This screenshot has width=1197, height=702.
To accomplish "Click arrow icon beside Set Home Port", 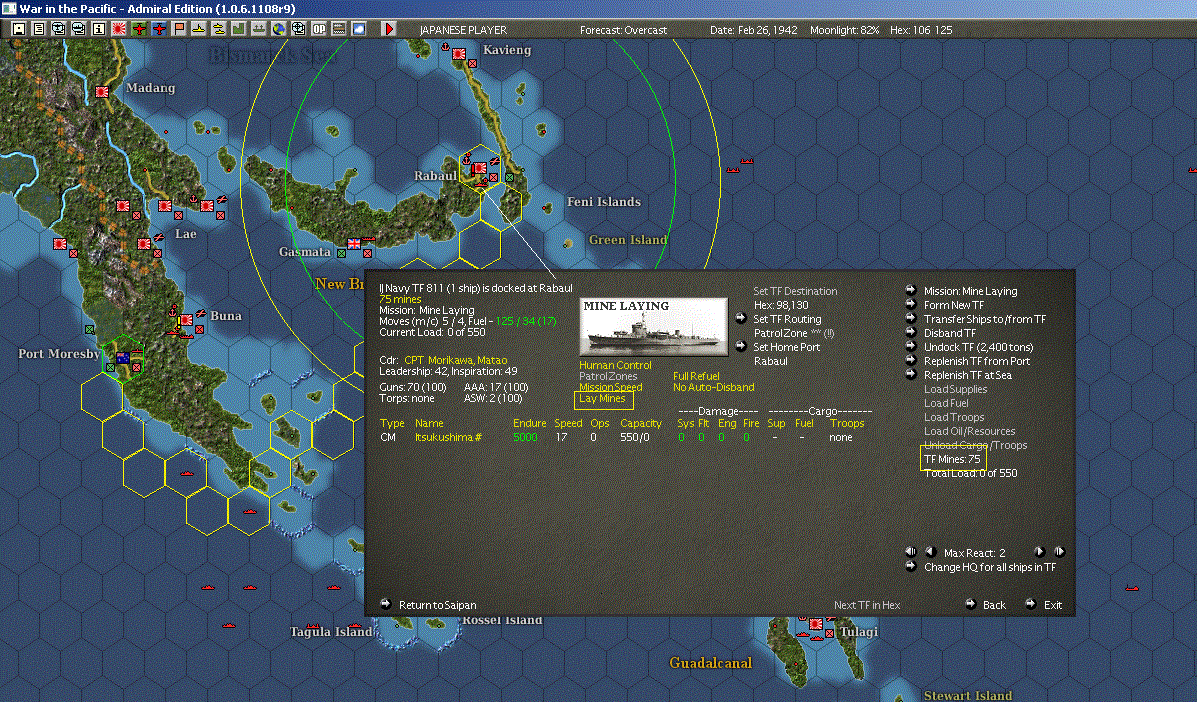I will click(740, 346).
